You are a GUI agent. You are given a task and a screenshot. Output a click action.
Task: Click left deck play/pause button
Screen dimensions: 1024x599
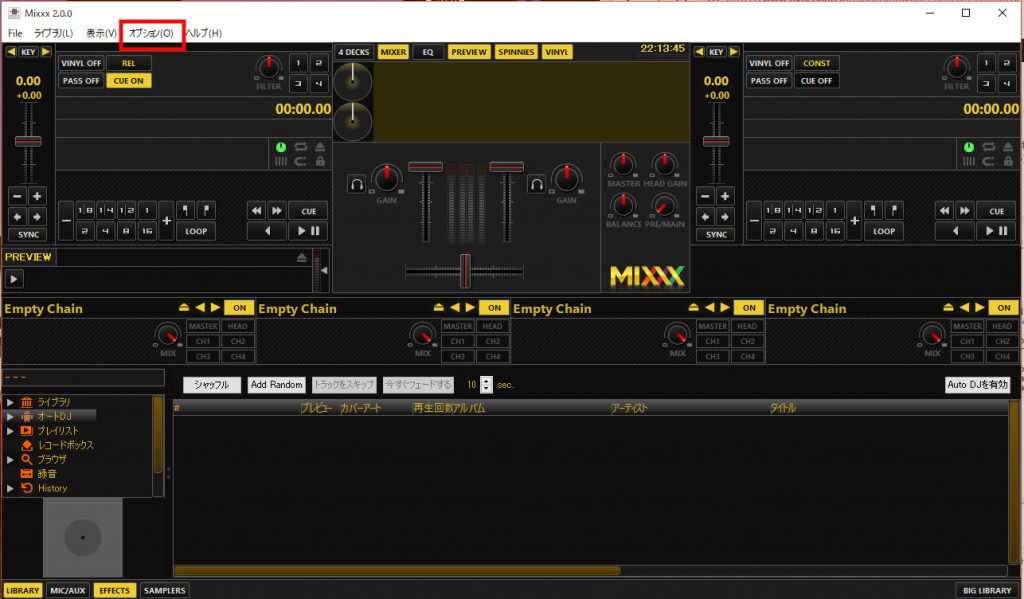point(308,231)
